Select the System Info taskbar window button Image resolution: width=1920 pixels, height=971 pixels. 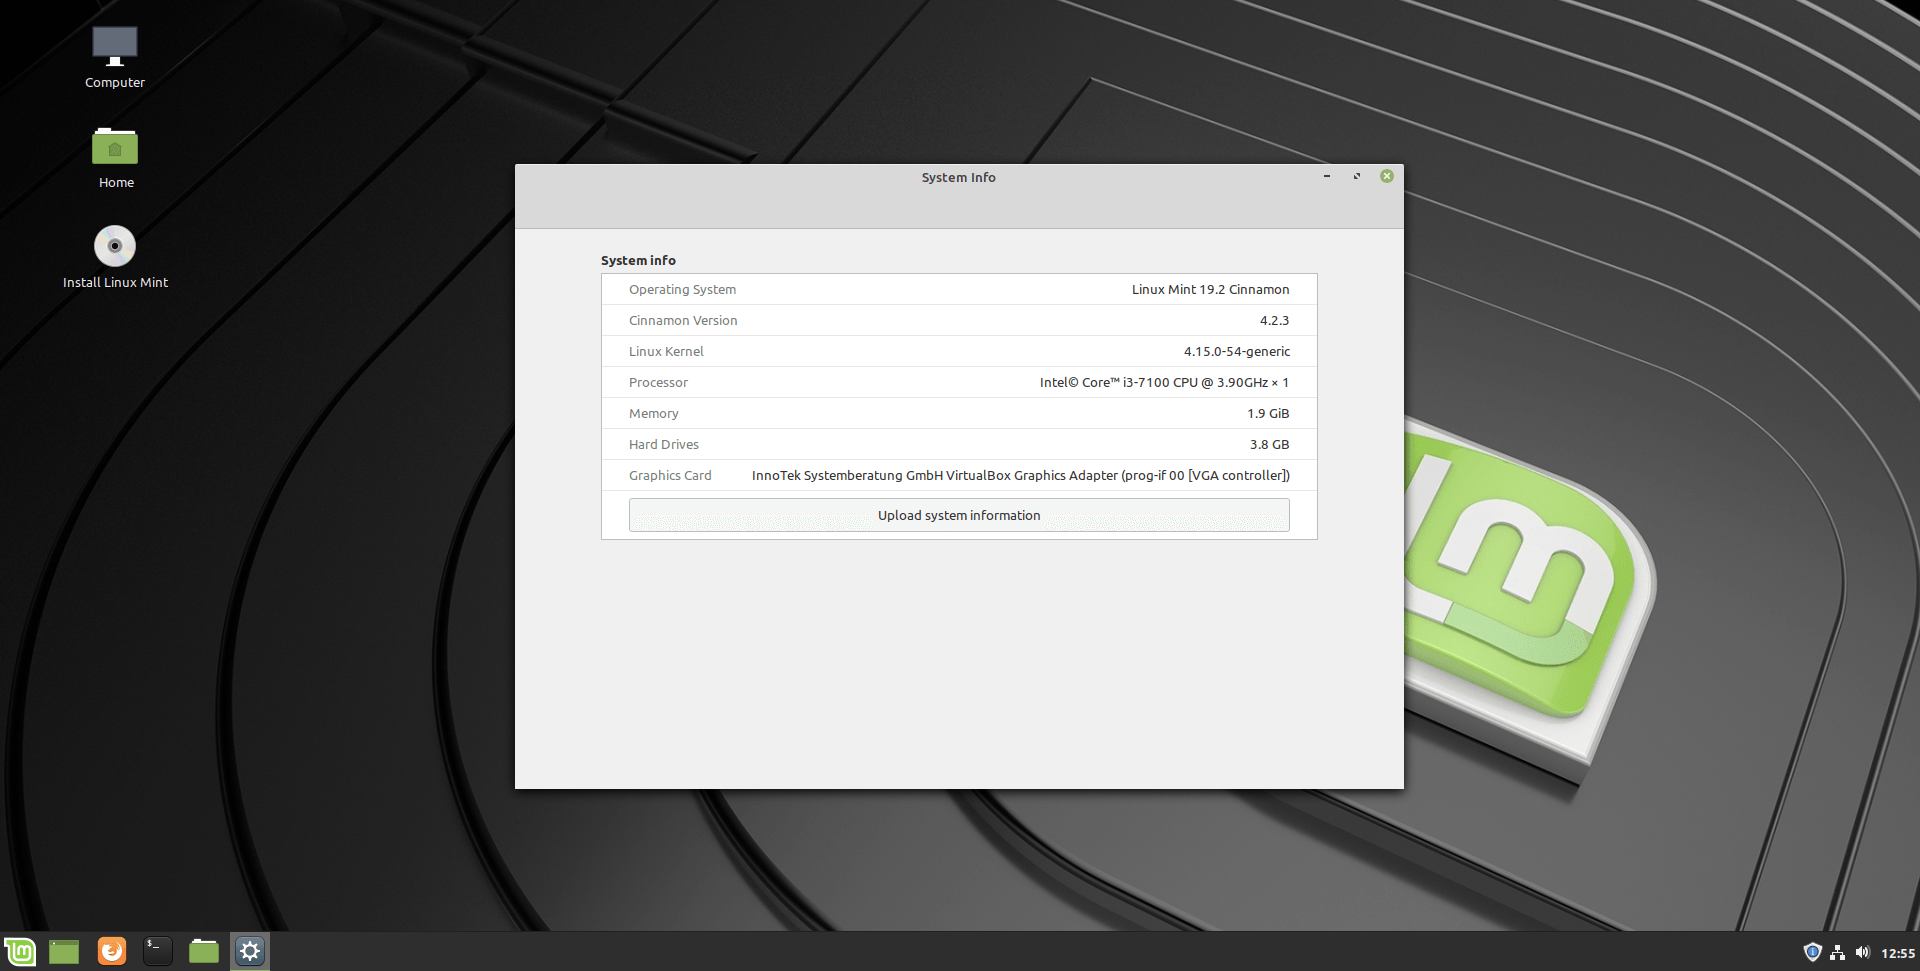coord(250,951)
